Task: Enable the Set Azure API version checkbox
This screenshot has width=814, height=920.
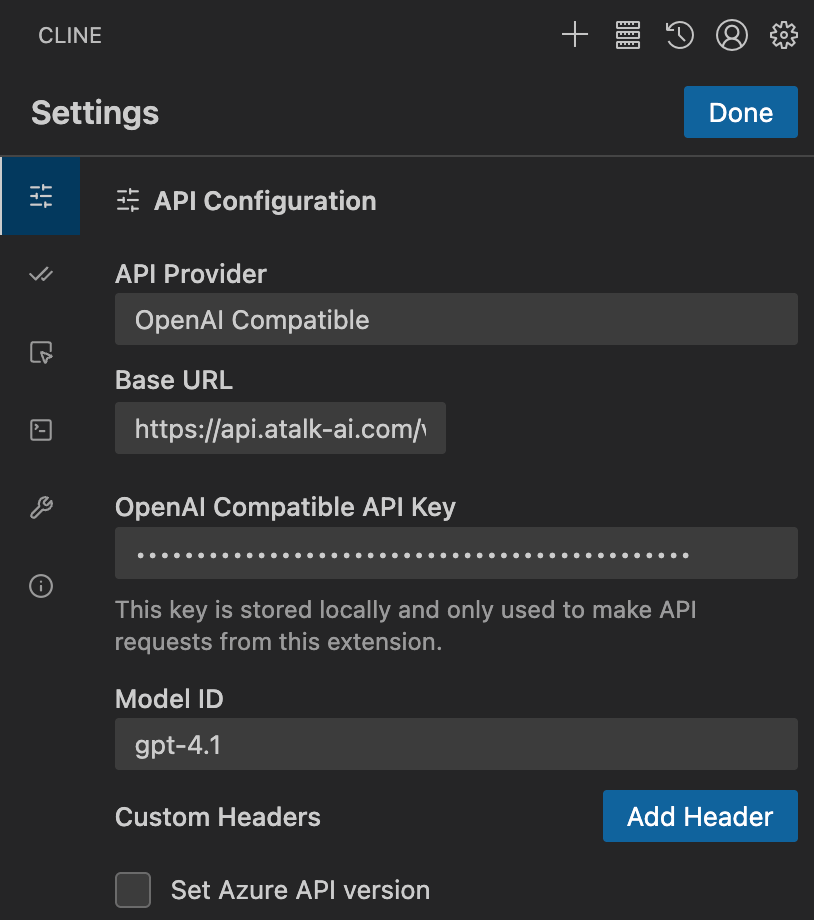Action: point(133,889)
